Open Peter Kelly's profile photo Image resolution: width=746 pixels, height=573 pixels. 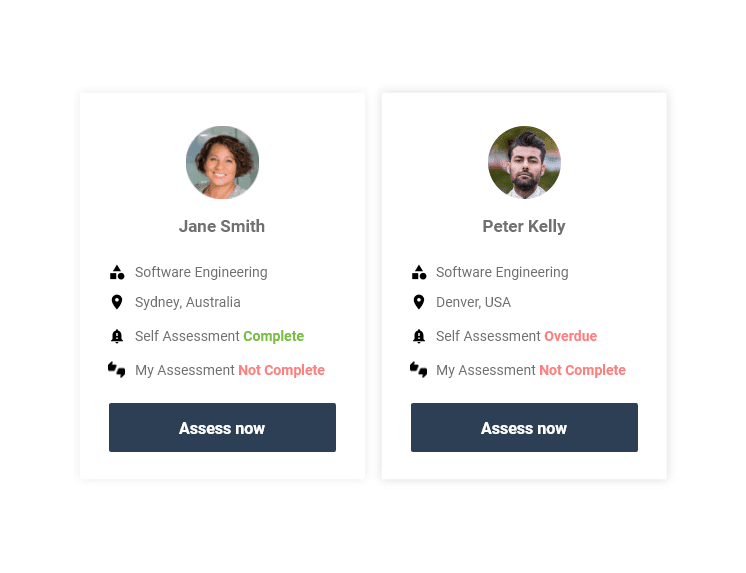(x=524, y=162)
